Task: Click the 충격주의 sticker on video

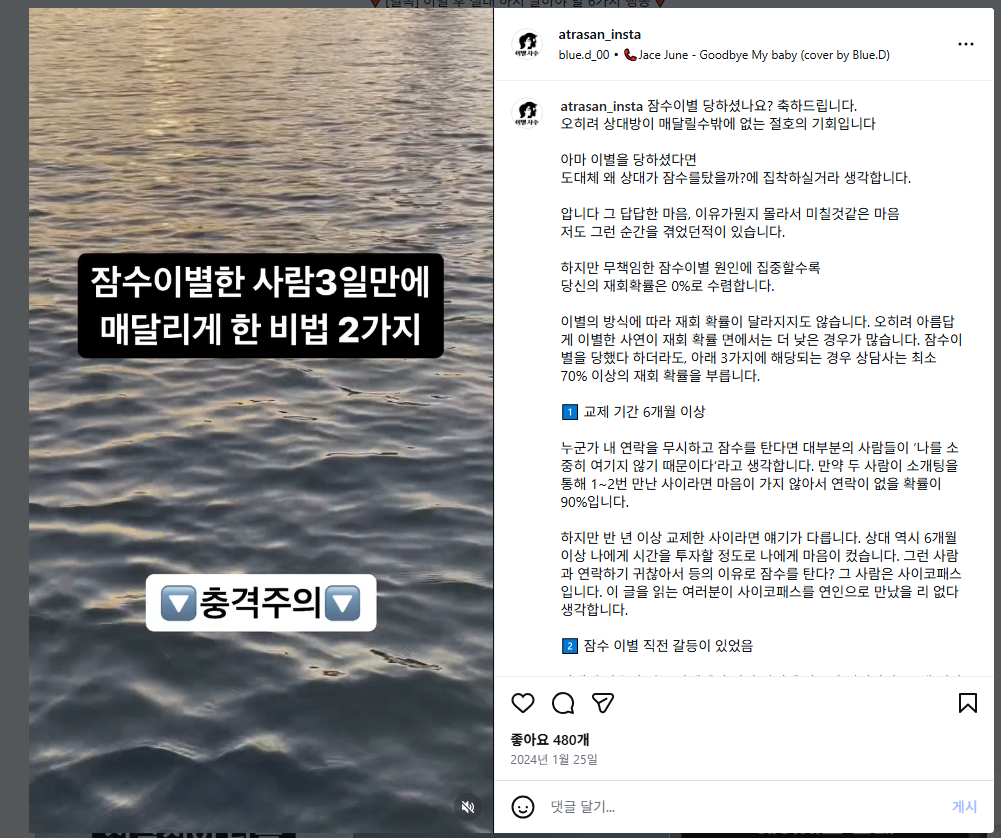Action: [261, 602]
